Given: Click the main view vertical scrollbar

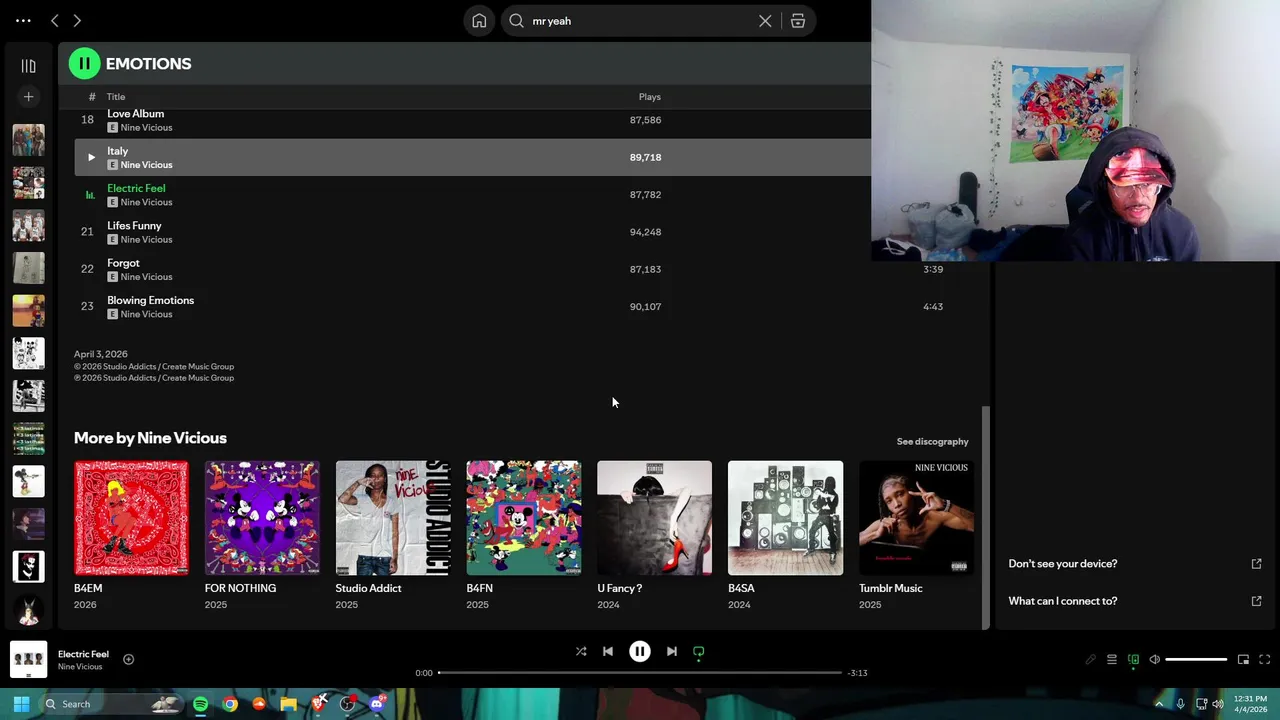Looking at the screenshot, I should 985,517.
